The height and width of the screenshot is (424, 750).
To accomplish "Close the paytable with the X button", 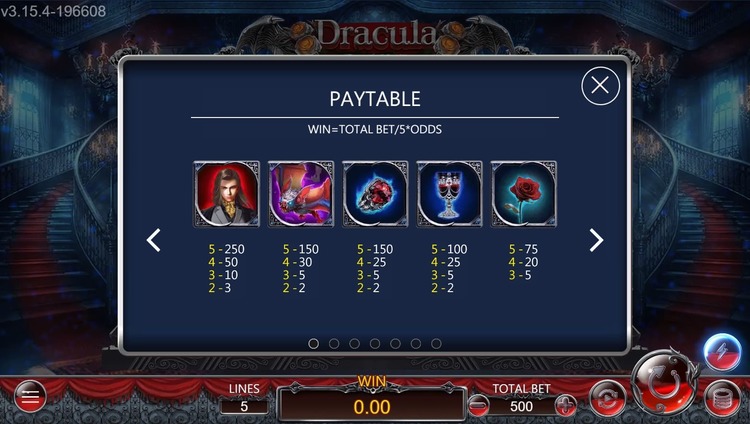I will (x=600, y=86).
